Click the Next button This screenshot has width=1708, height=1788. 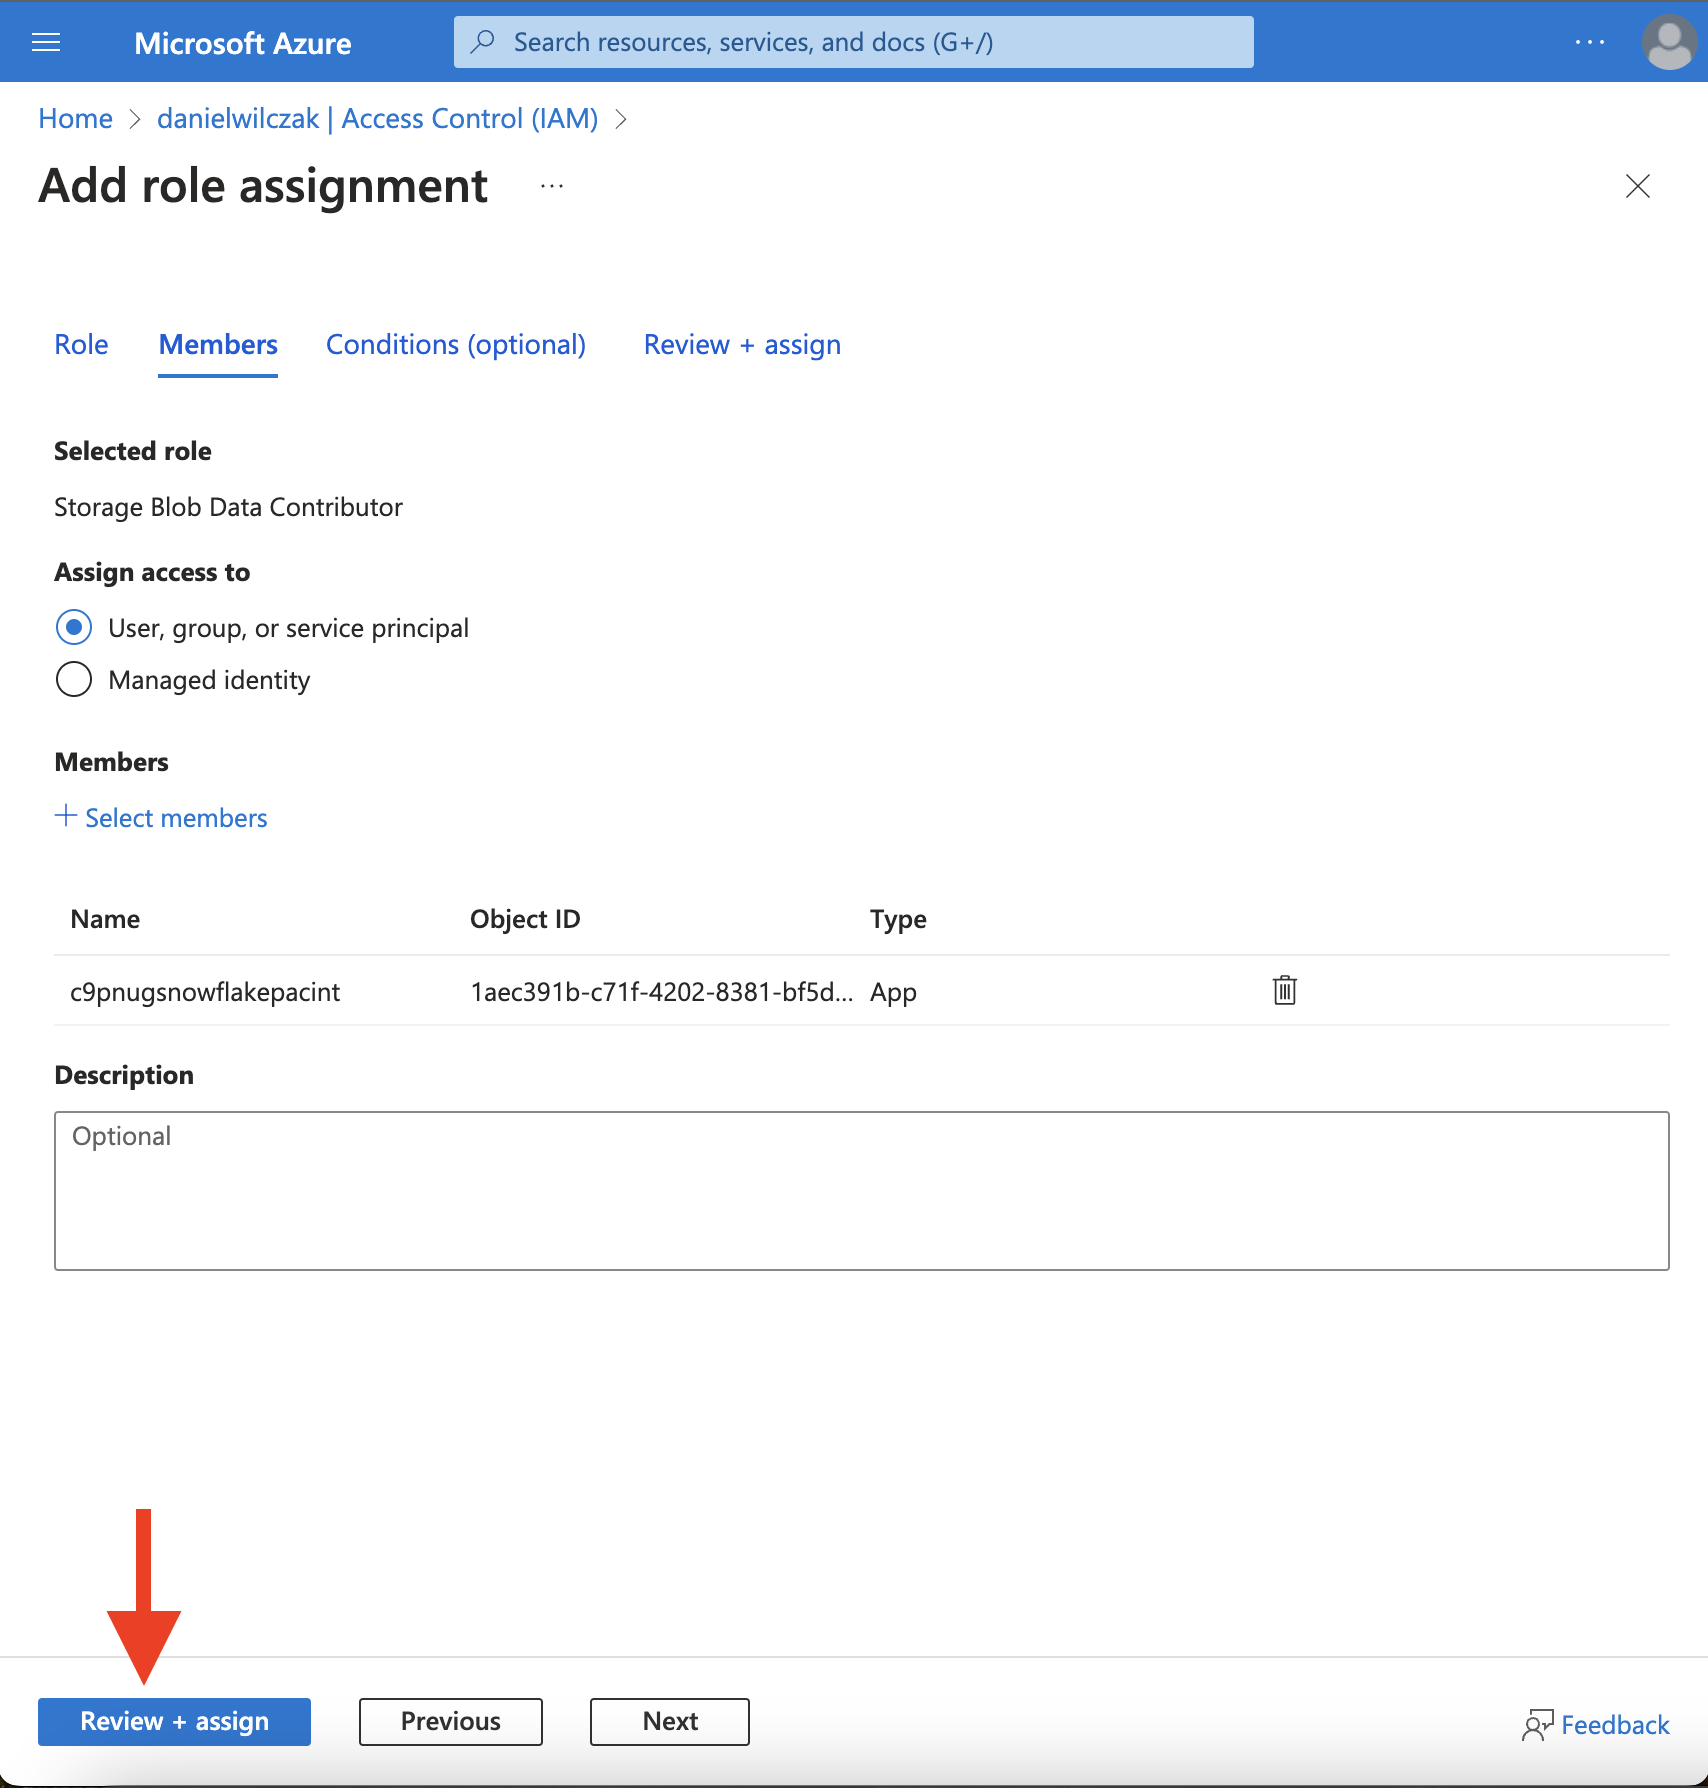pyautogui.click(x=670, y=1721)
